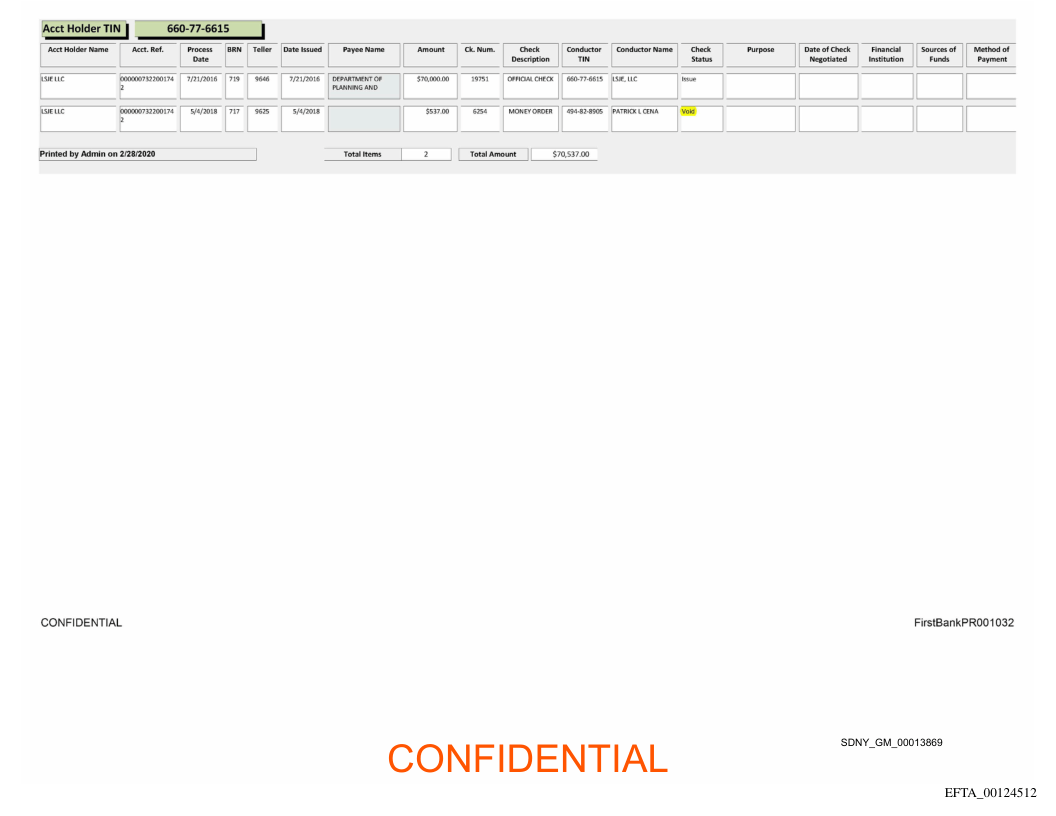Click the Method of Payment column header
The image size is (1056, 816).
pyautogui.click(x=991, y=54)
